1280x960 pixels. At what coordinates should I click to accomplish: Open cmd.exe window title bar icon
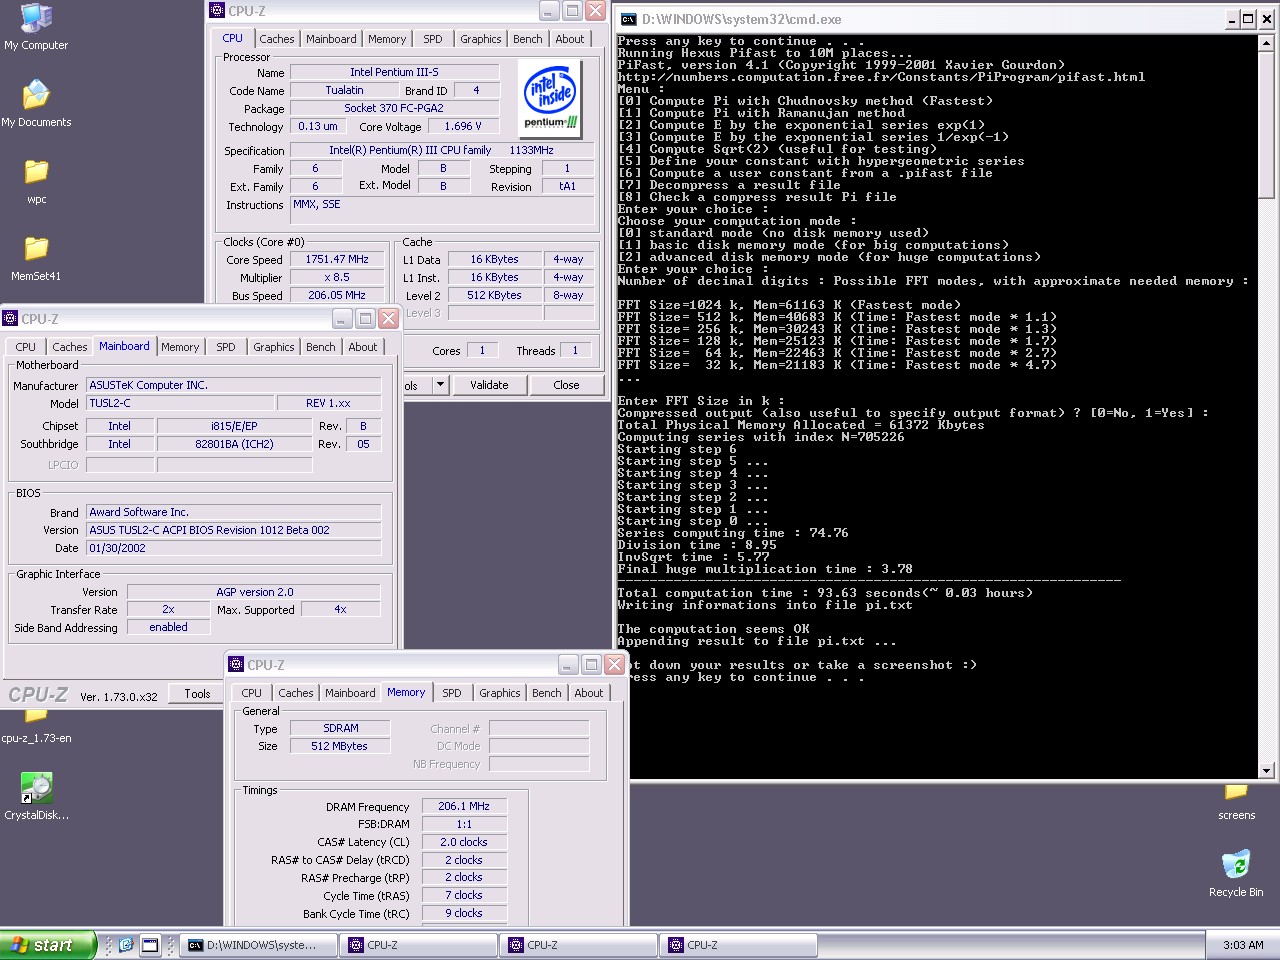point(628,19)
